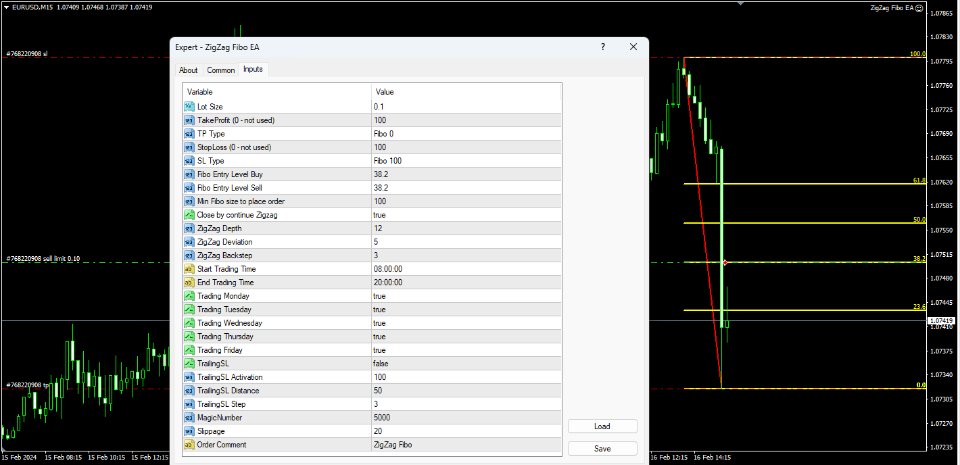Open the chart symbol dropdown arrow beside EURUSD,M15
The width and height of the screenshot is (960, 465).
[6, 7]
